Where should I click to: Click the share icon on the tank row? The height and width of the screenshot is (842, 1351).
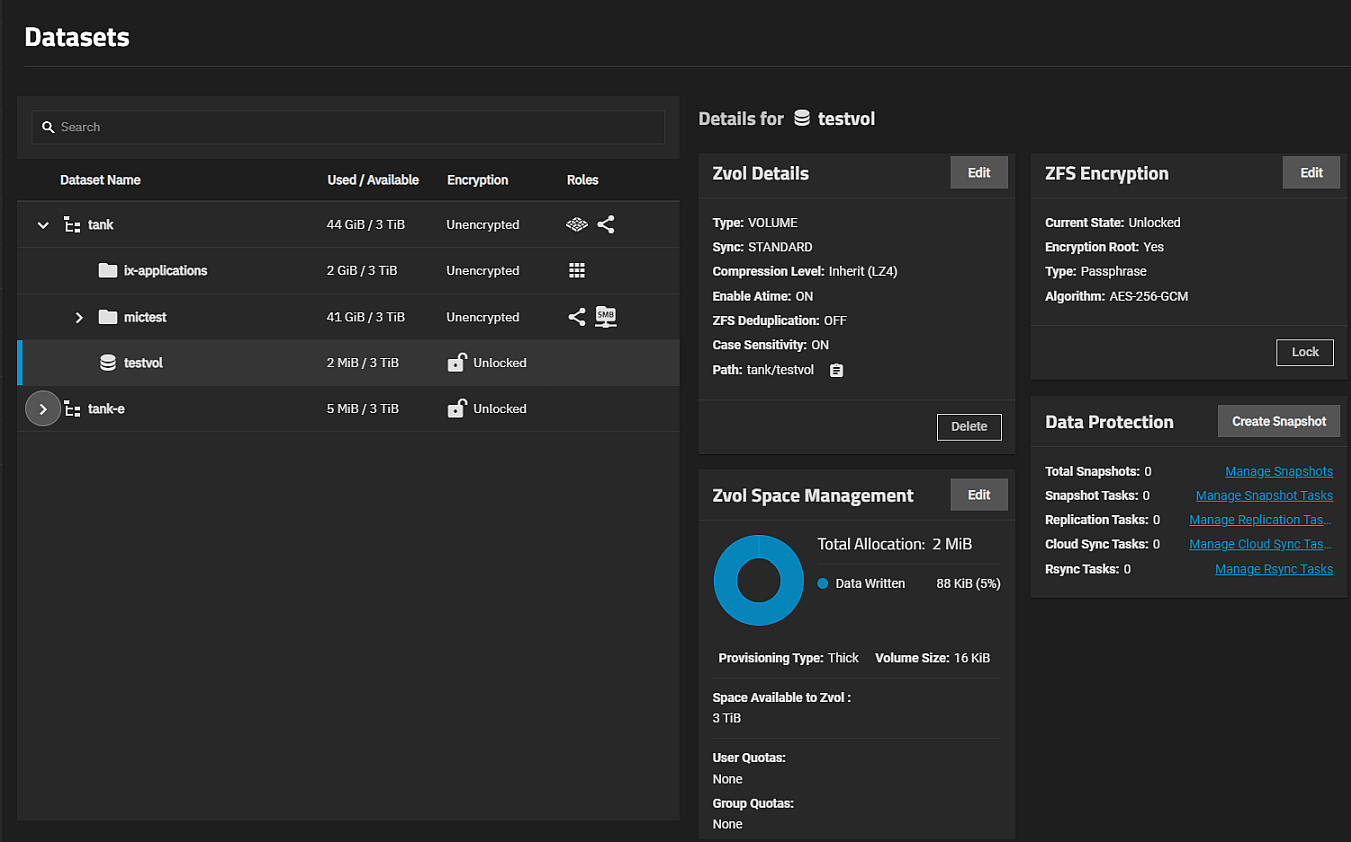tap(606, 224)
